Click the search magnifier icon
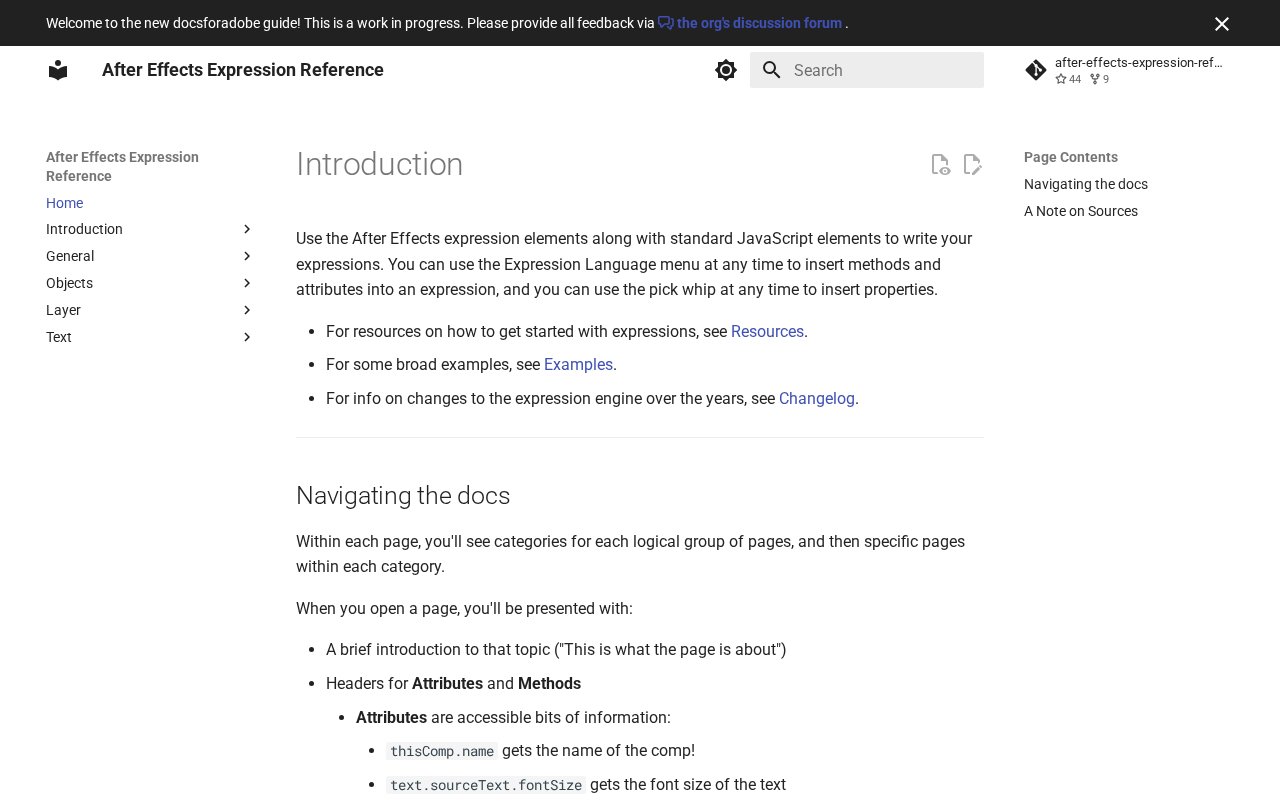The height and width of the screenshot is (800, 1280). click(x=771, y=70)
